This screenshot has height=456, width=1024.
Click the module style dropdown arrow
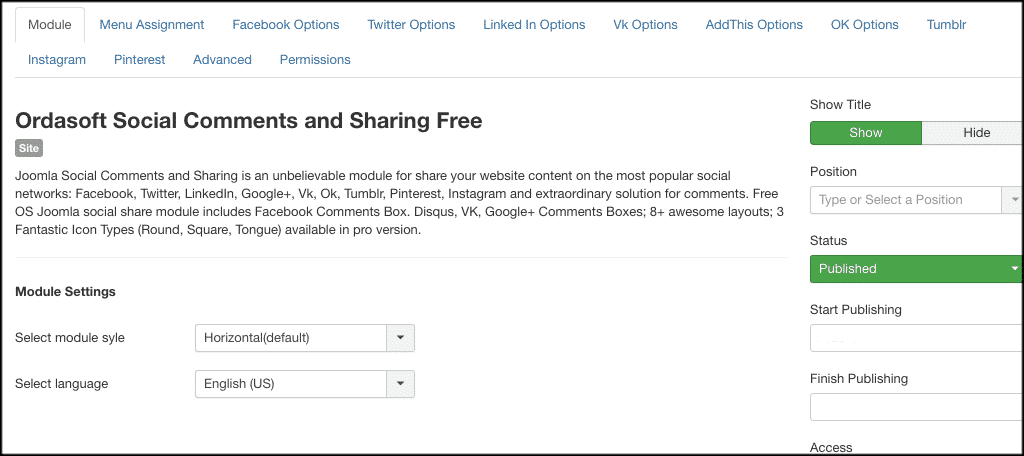401,338
